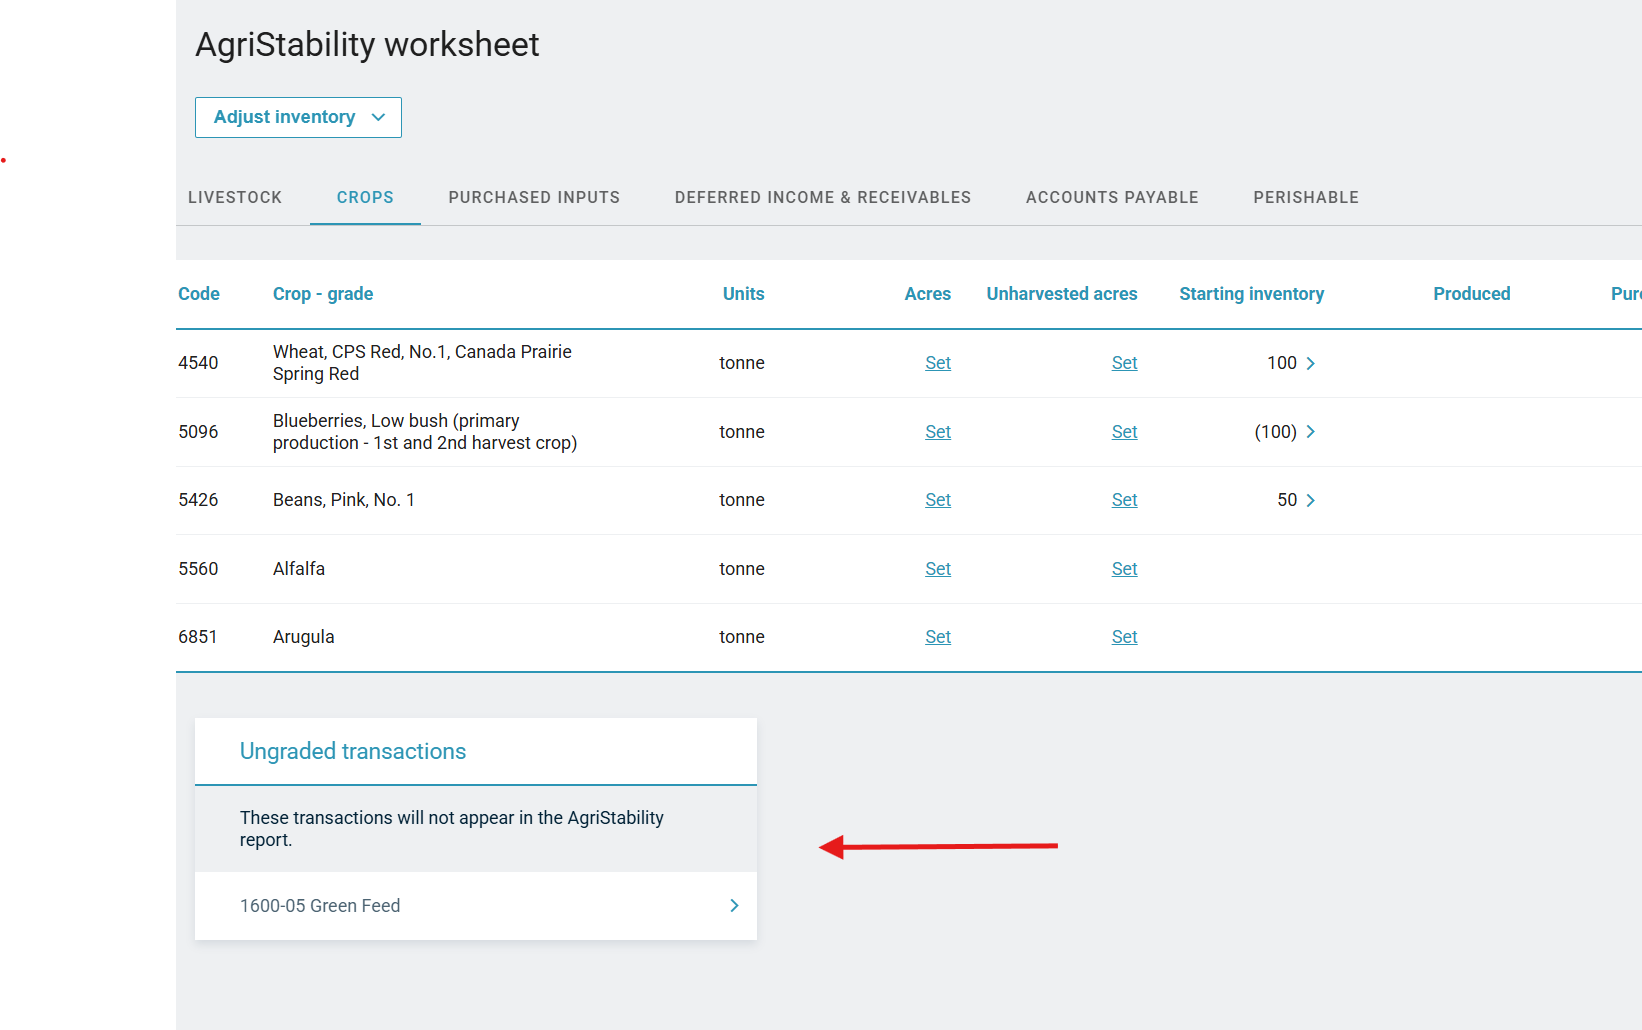The height and width of the screenshot is (1030, 1642).
Task: Set acres for Alfalfa
Action: [x=937, y=569]
